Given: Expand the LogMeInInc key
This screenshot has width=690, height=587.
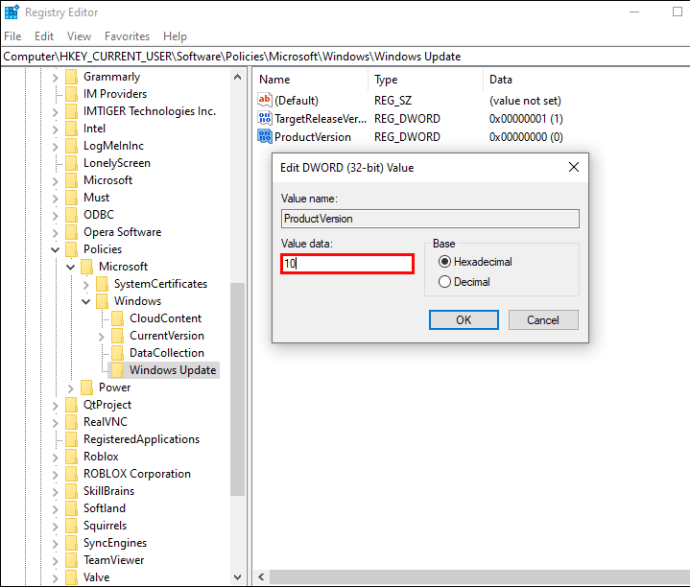Looking at the screenshot, I should (55, 146).
